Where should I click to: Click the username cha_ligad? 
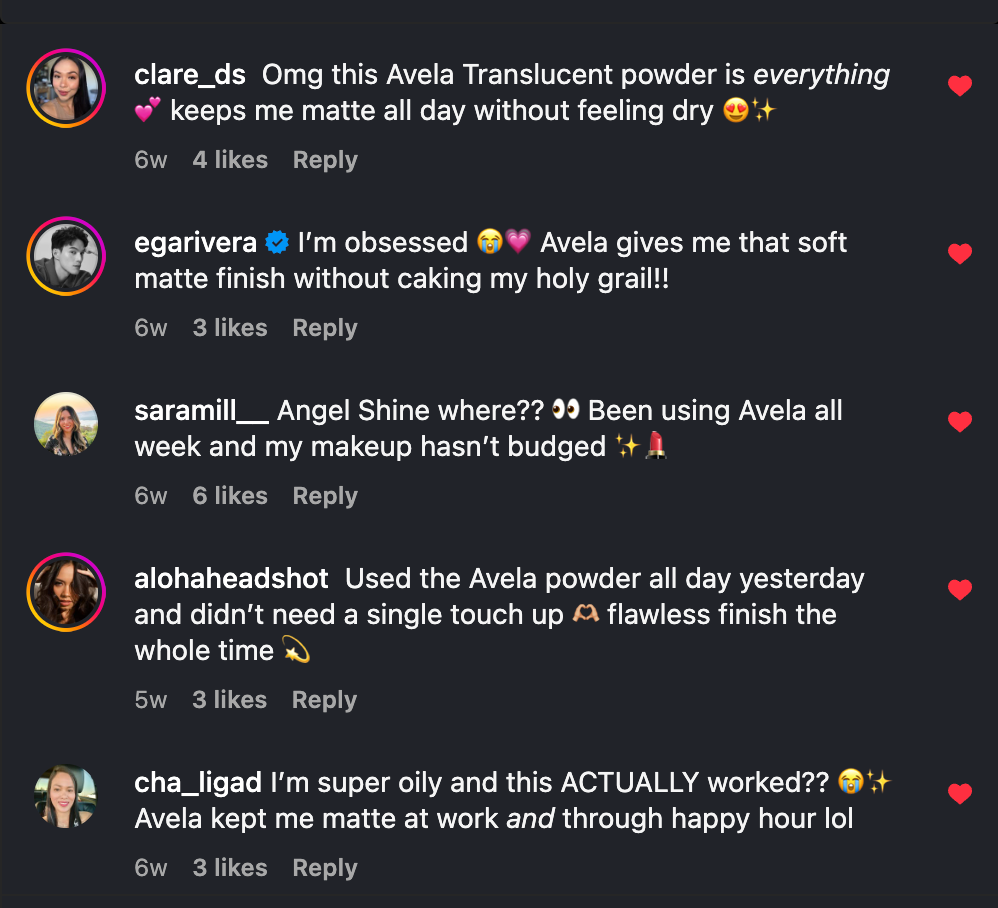tap(196, 782)
